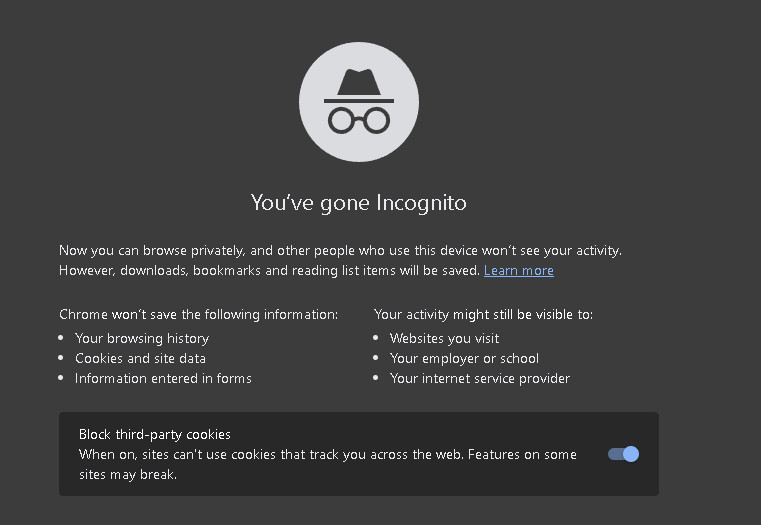Click the 'When on, sites can't use cookies' description
The height and width of the screenshot is (525, 761).
pyautogui.click(x=328, y=464)
